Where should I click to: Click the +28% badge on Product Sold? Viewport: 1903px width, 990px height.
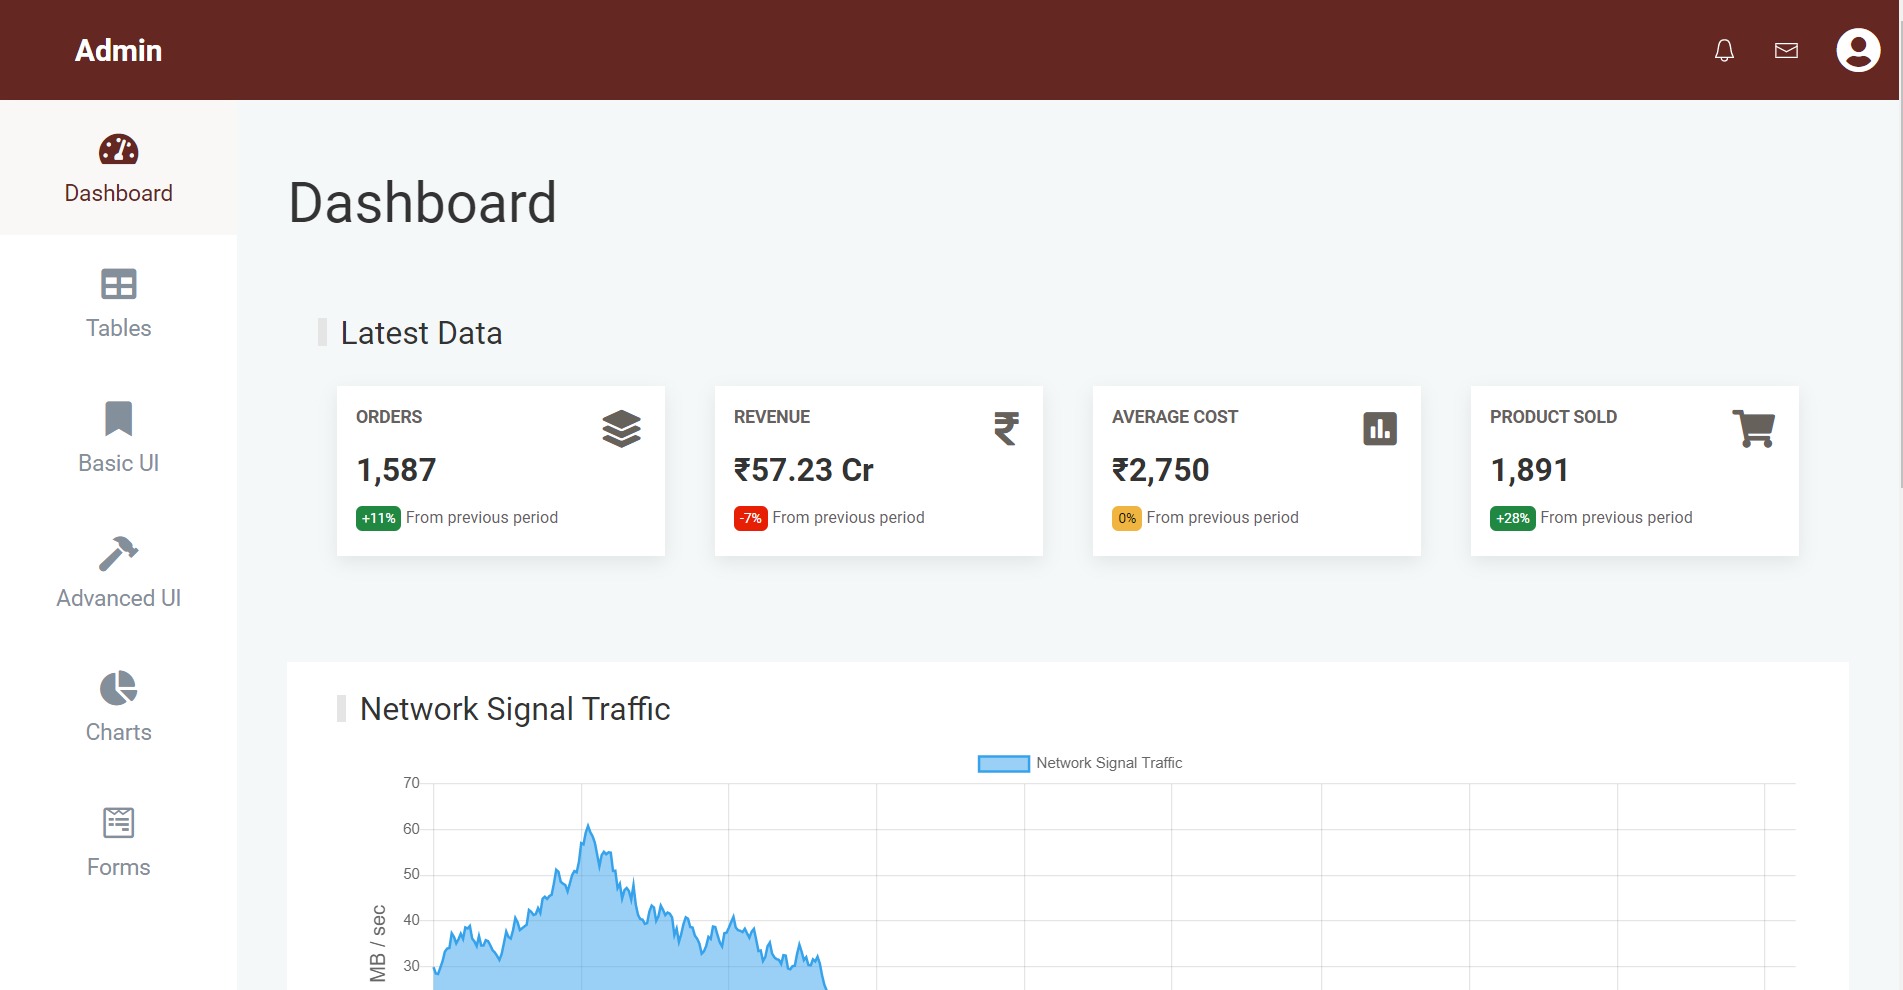coord(1512,518)
